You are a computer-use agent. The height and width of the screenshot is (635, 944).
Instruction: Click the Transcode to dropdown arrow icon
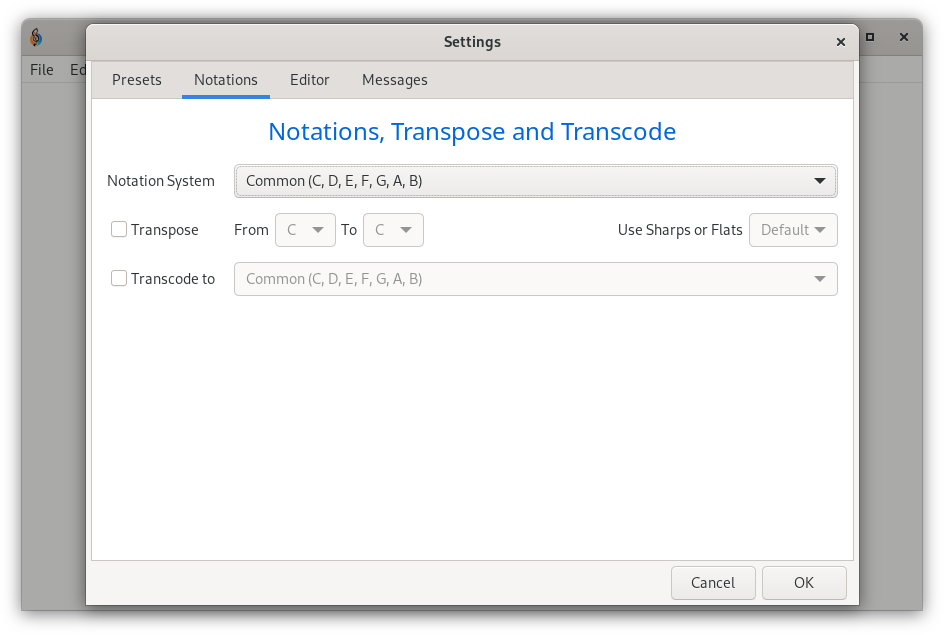click(819, 279)
